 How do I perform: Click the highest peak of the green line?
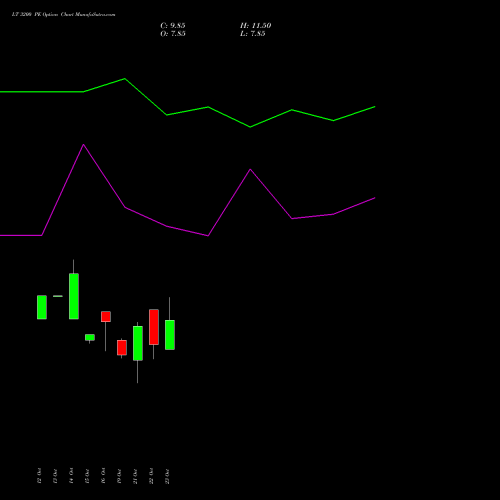(x=125, y=79)
